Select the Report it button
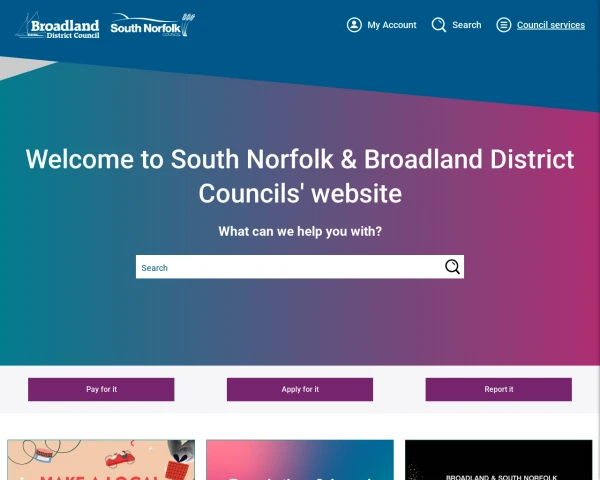This screenshot has height=480, width=600. point(499,389)
